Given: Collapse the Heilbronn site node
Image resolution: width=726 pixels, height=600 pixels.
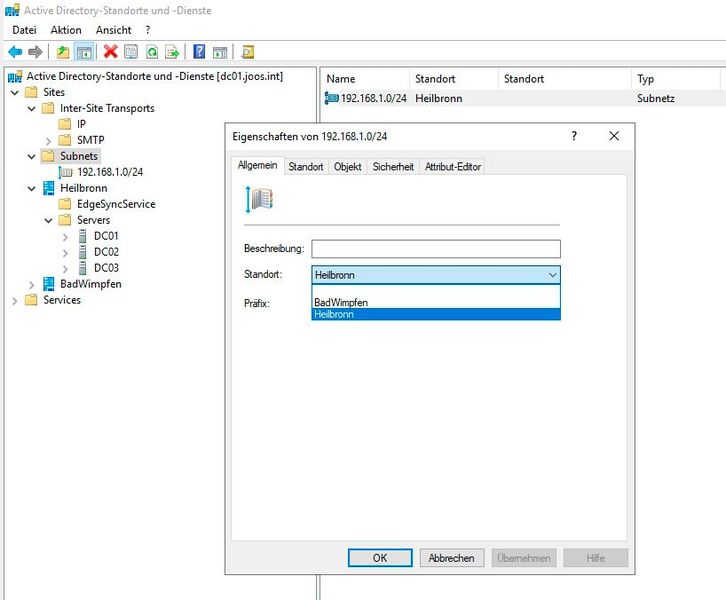Looking at the screenshot, I should coord(31,188).
